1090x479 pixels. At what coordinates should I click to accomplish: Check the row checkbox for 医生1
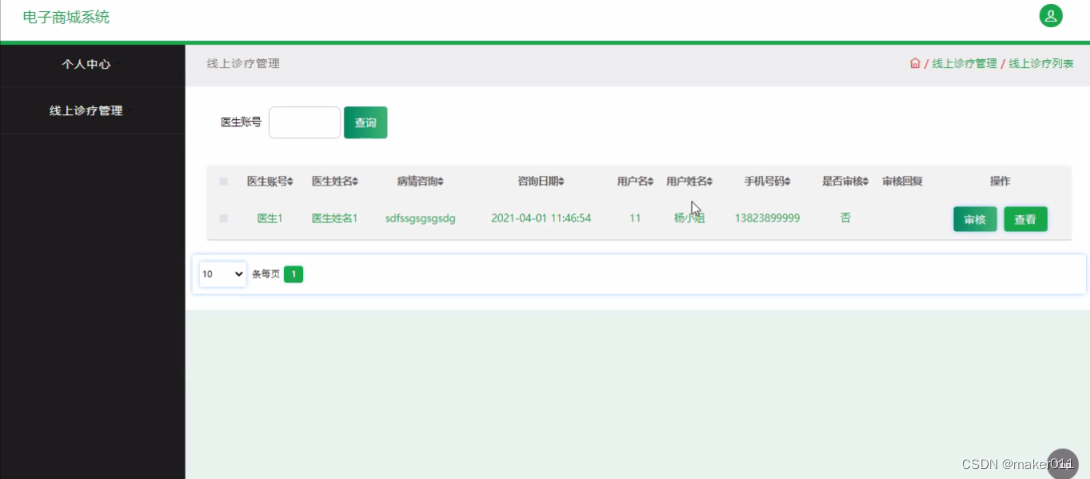[x=223, y=218]
